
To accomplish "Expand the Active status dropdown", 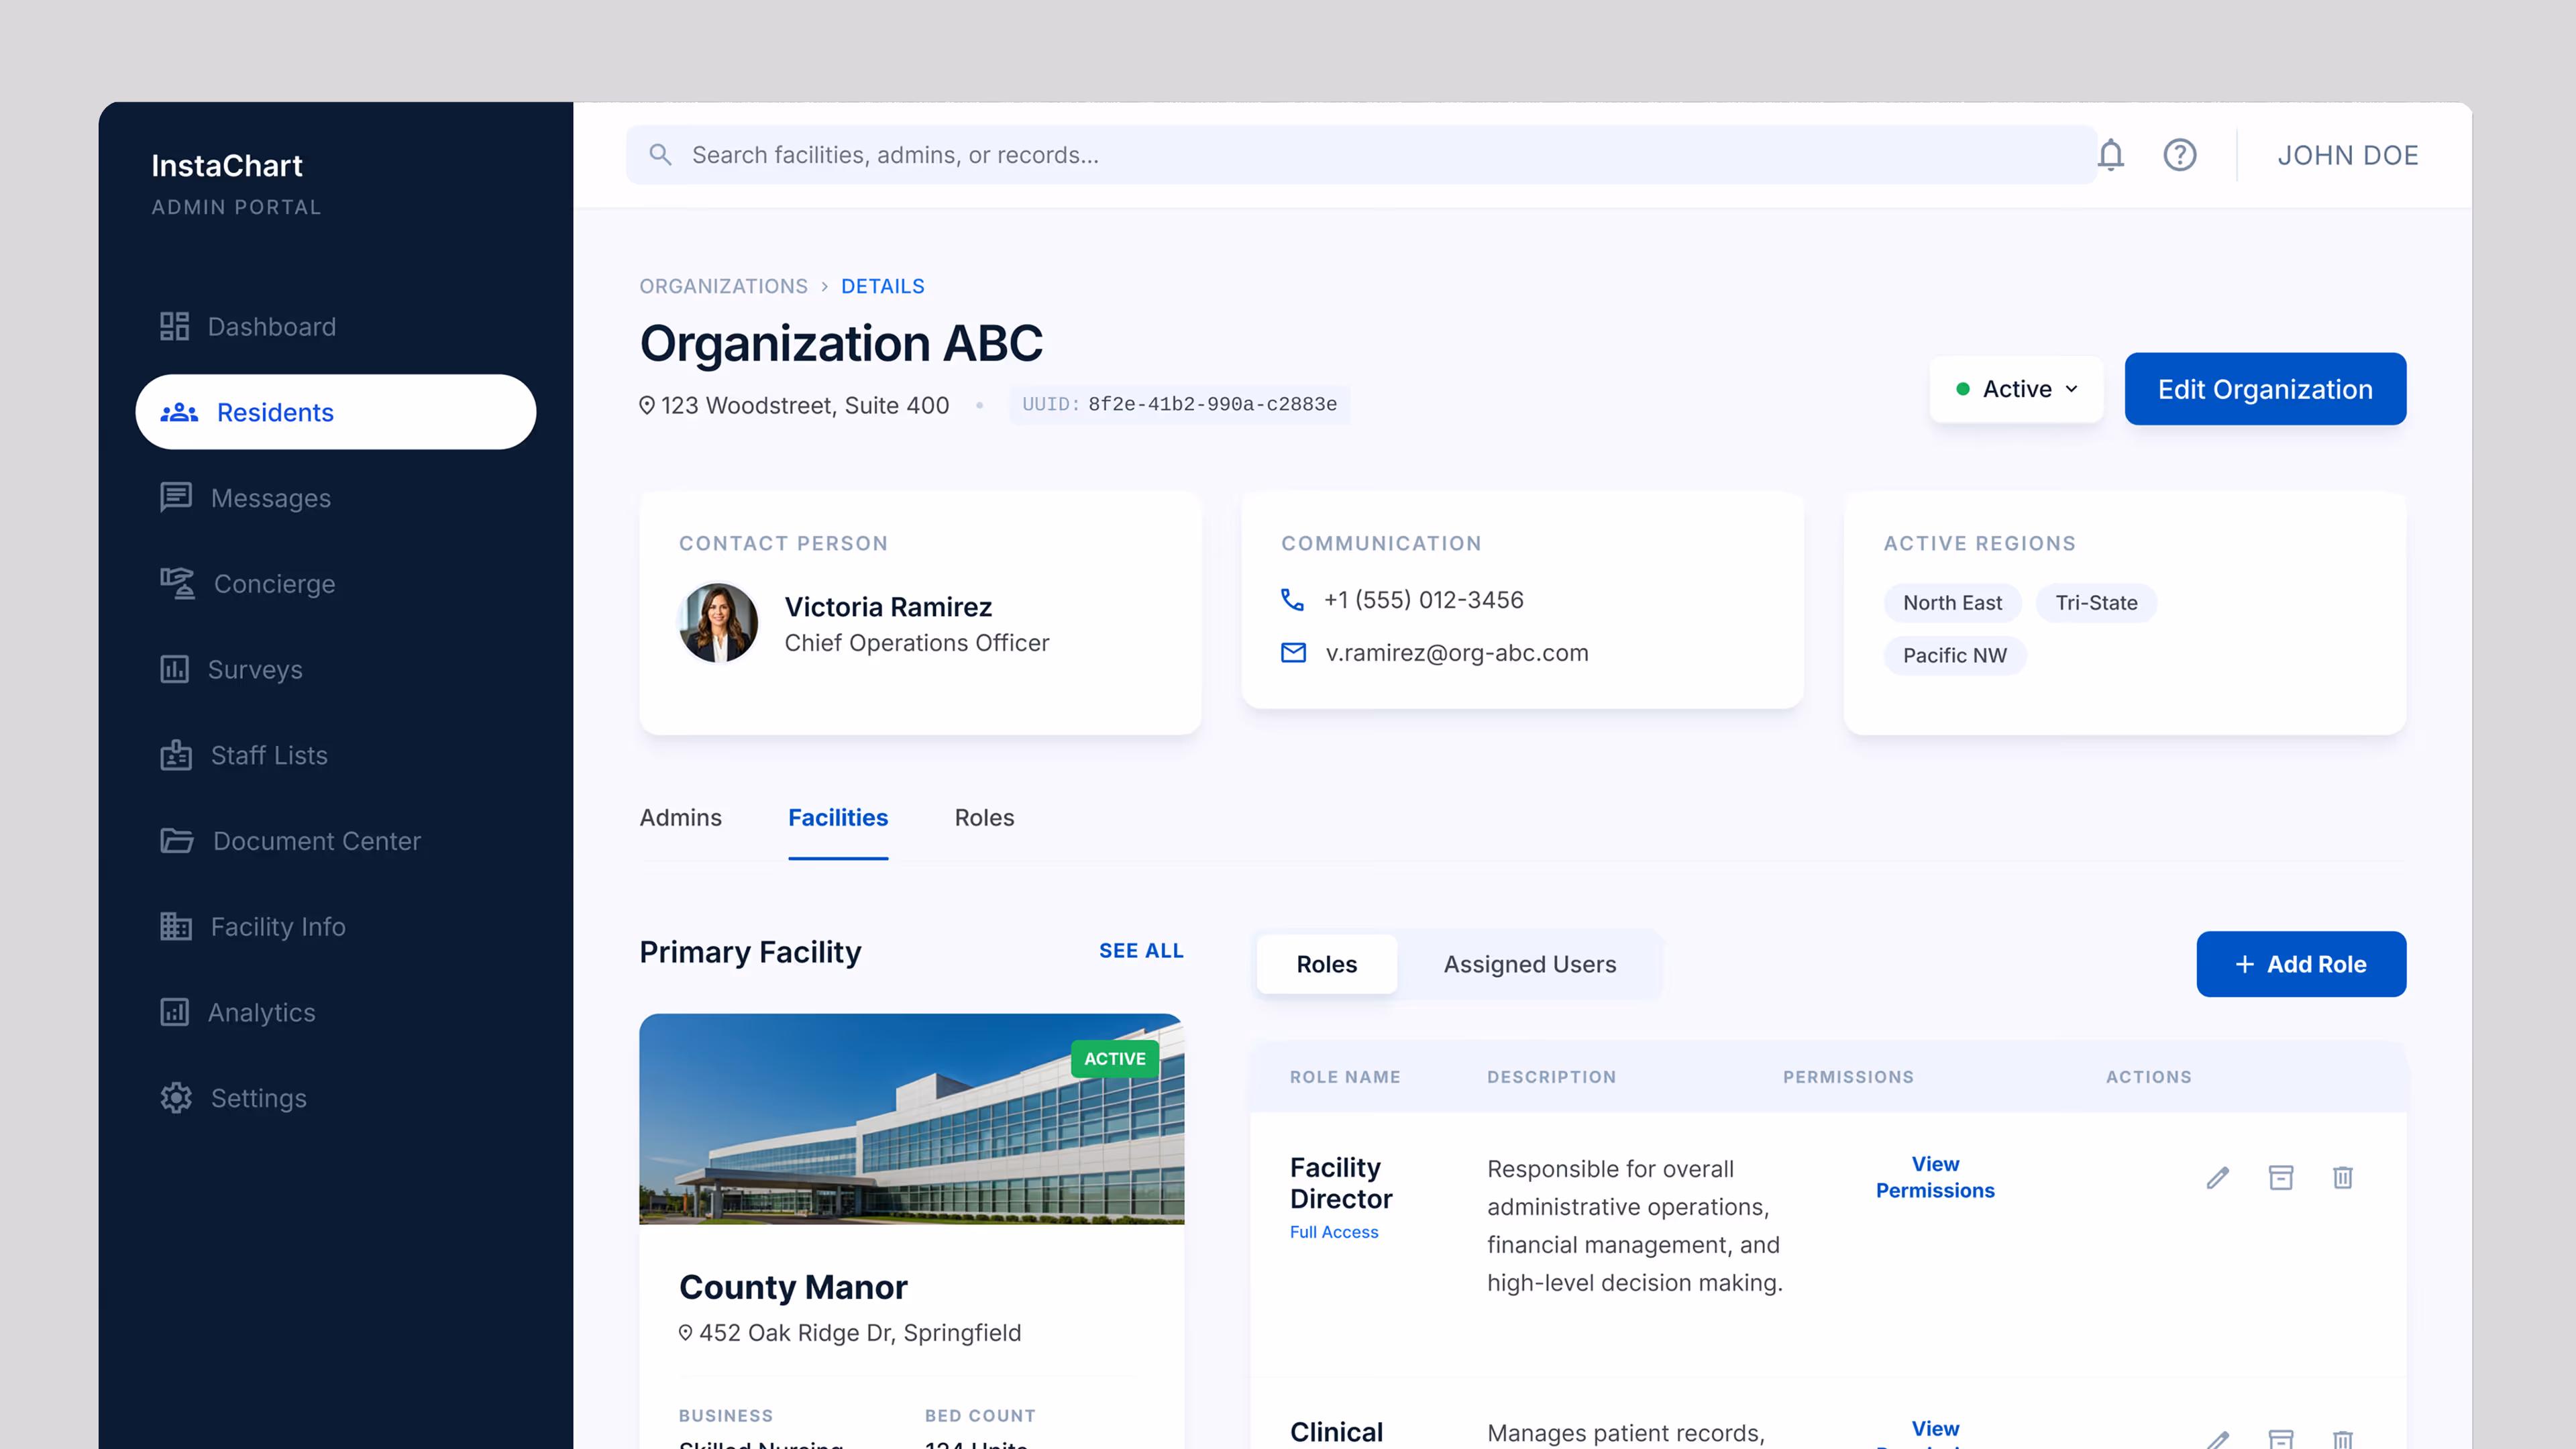I will point(2016,389).
